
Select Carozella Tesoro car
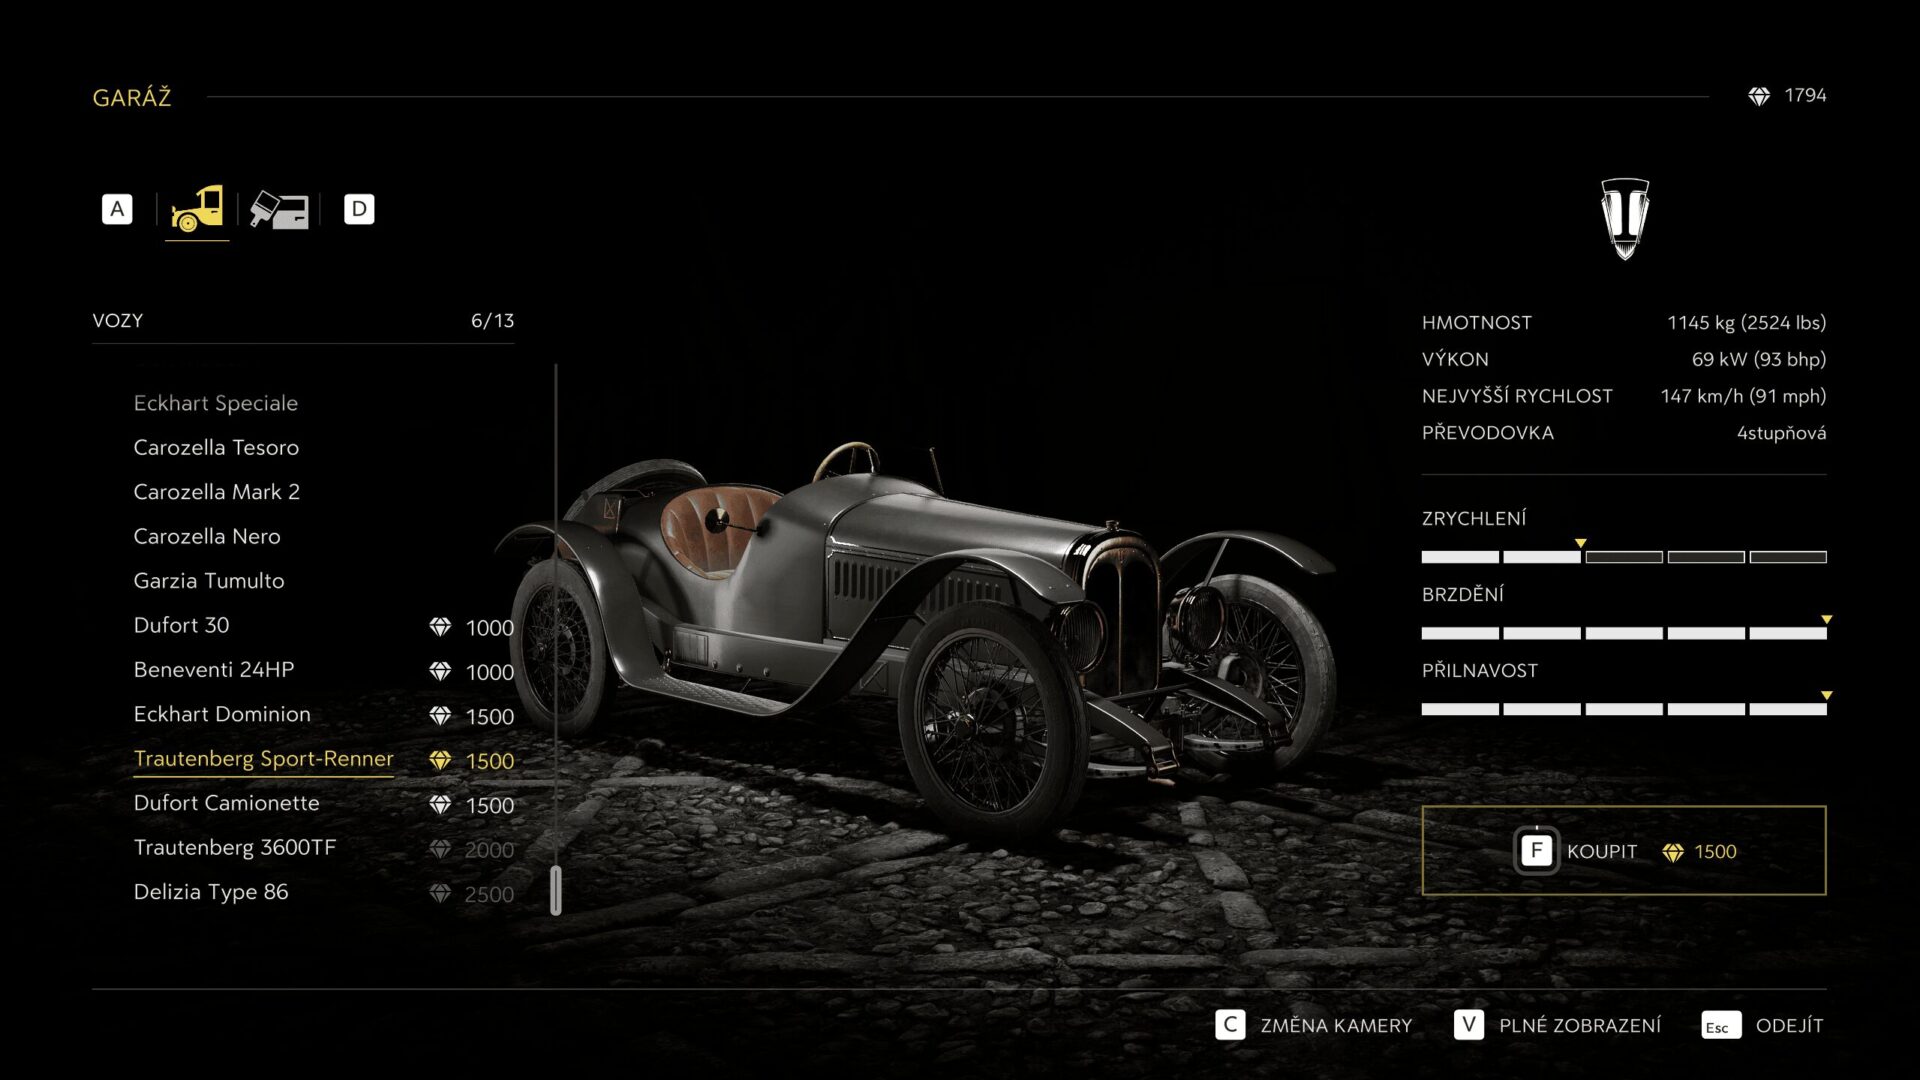[x=216, y=447]
